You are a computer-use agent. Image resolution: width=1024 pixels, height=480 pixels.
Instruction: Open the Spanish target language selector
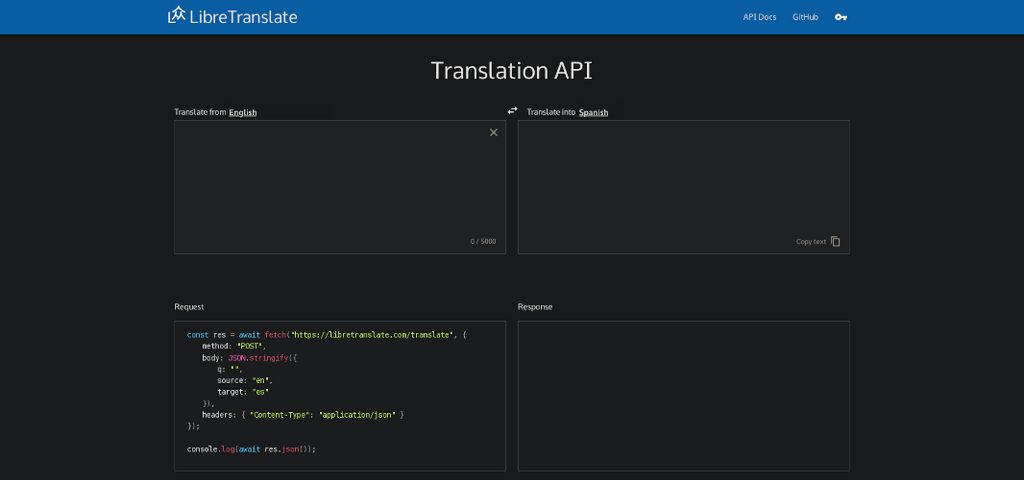click(593, 113)
